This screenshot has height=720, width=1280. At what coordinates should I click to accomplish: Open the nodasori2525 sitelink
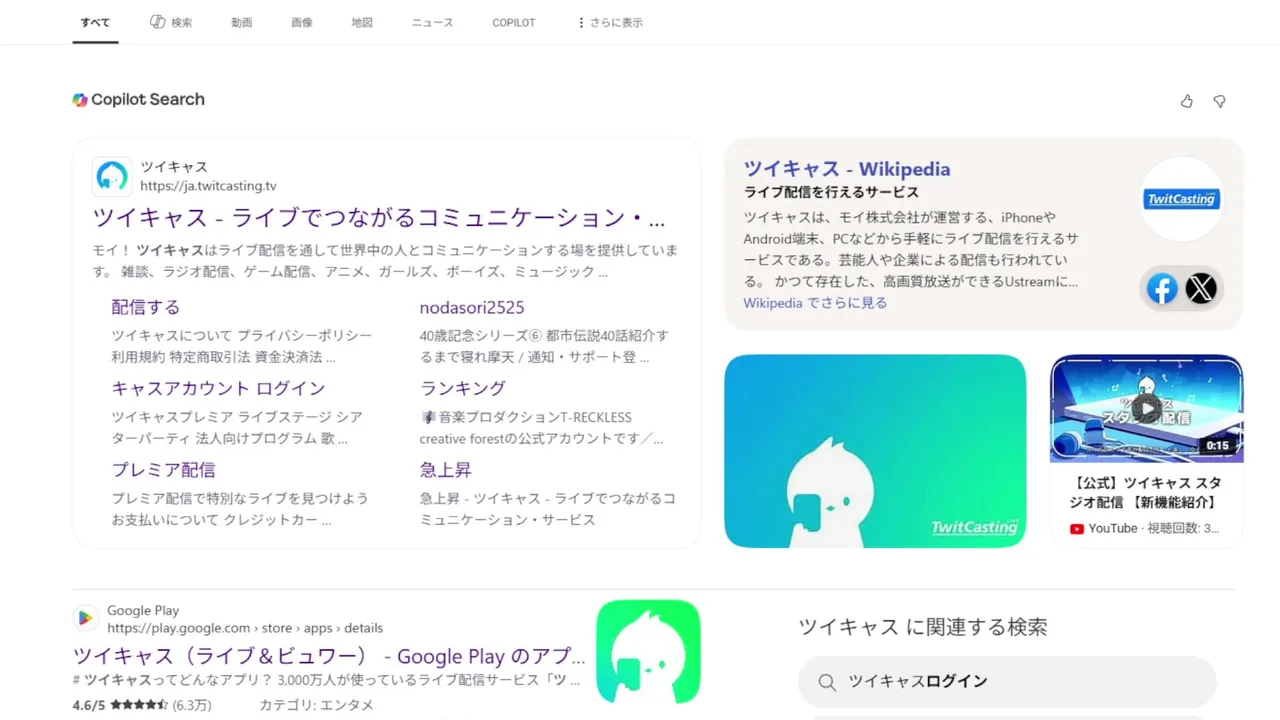click(x=472, y=307)
